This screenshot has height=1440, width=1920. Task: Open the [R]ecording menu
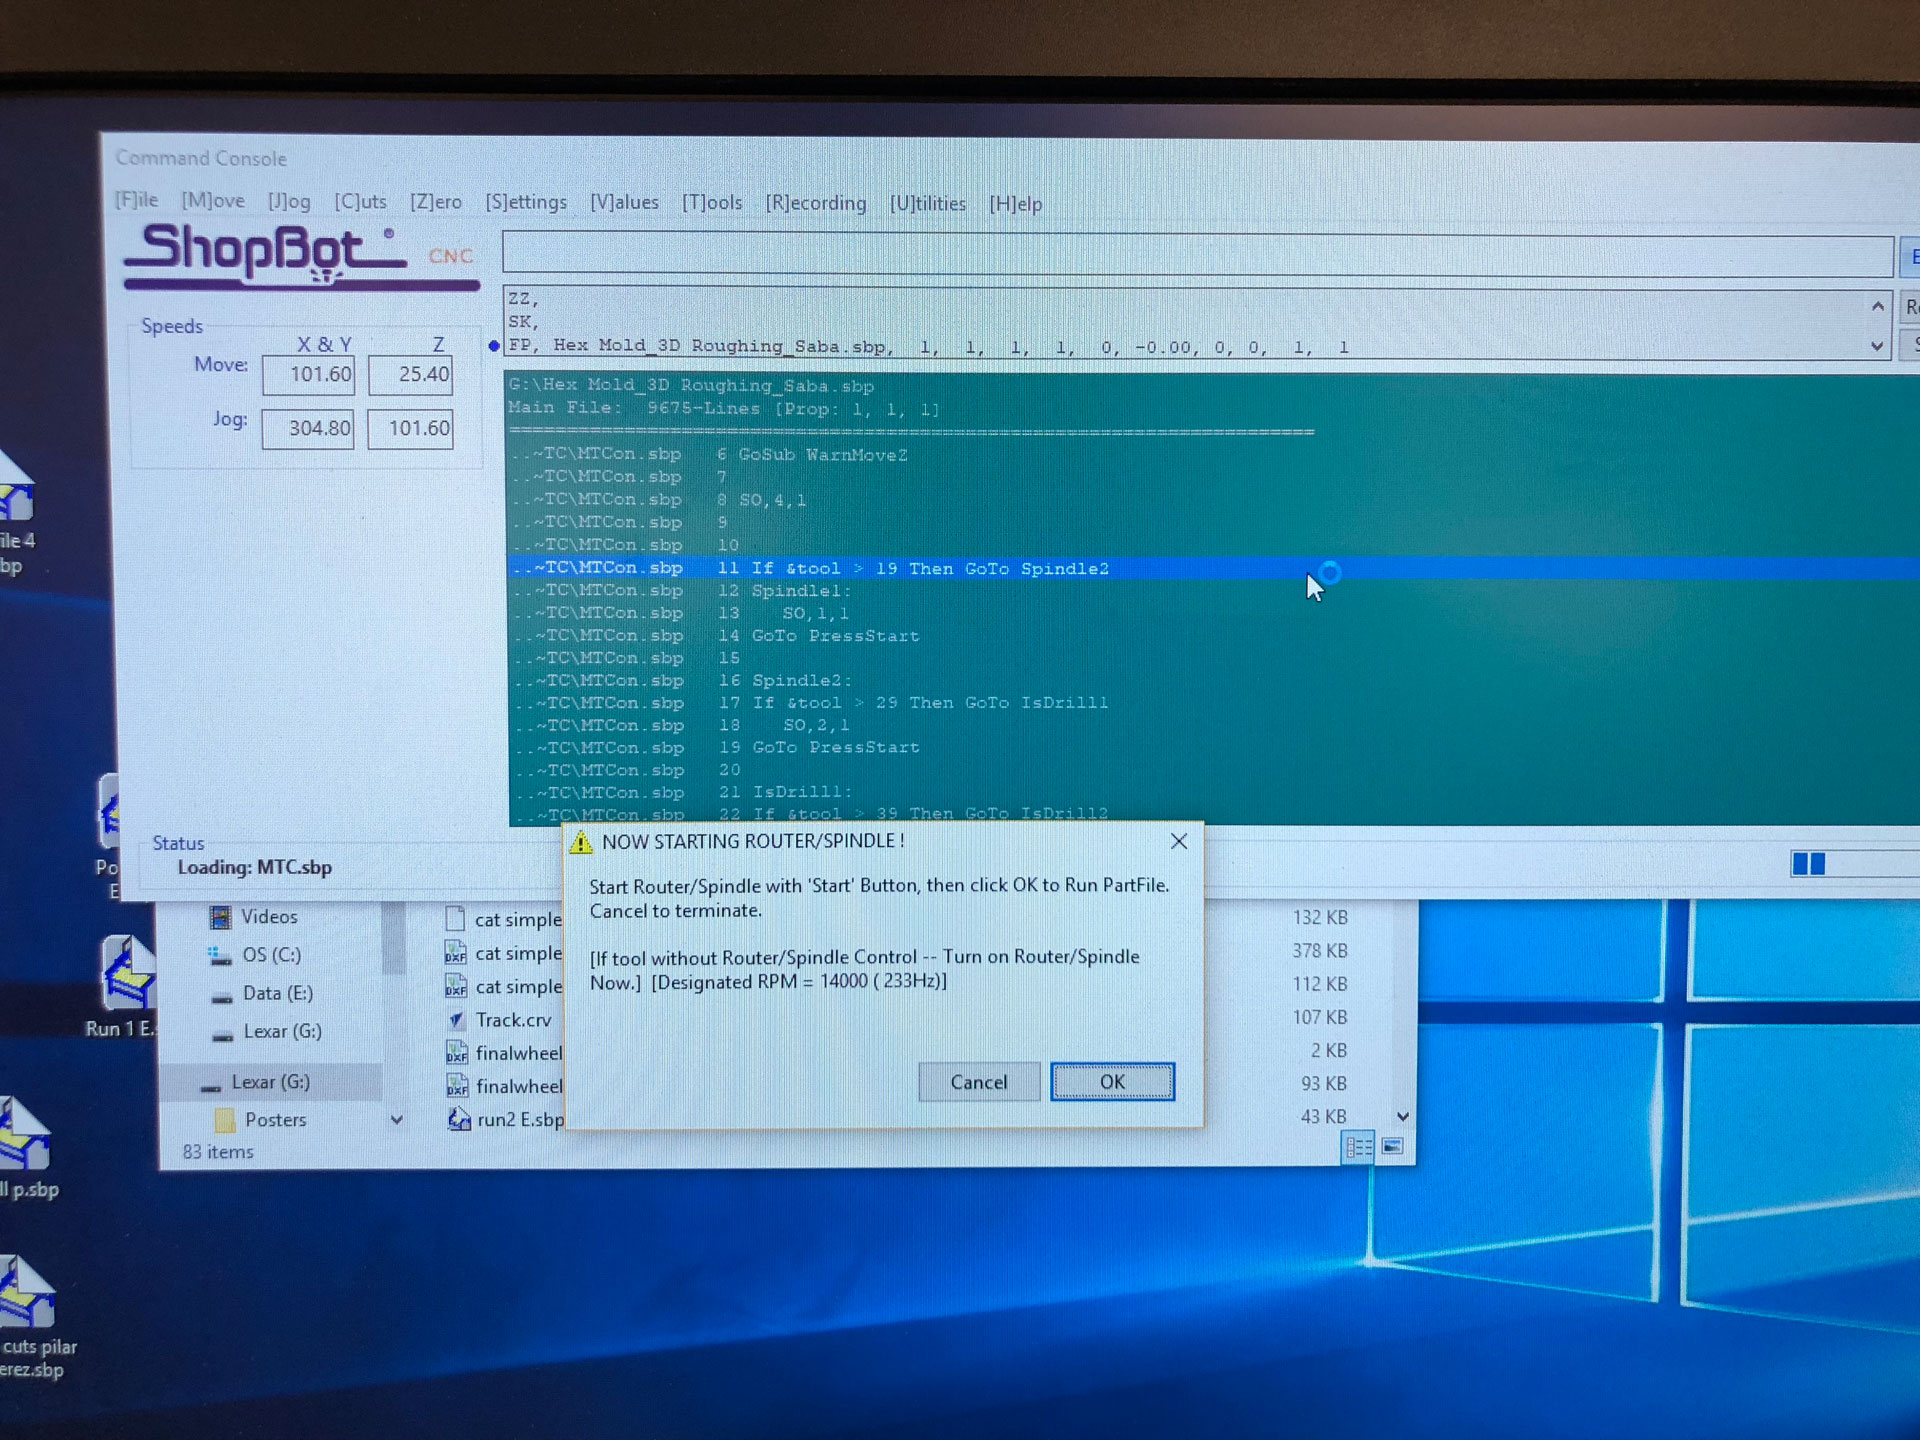tap(816, 203)
